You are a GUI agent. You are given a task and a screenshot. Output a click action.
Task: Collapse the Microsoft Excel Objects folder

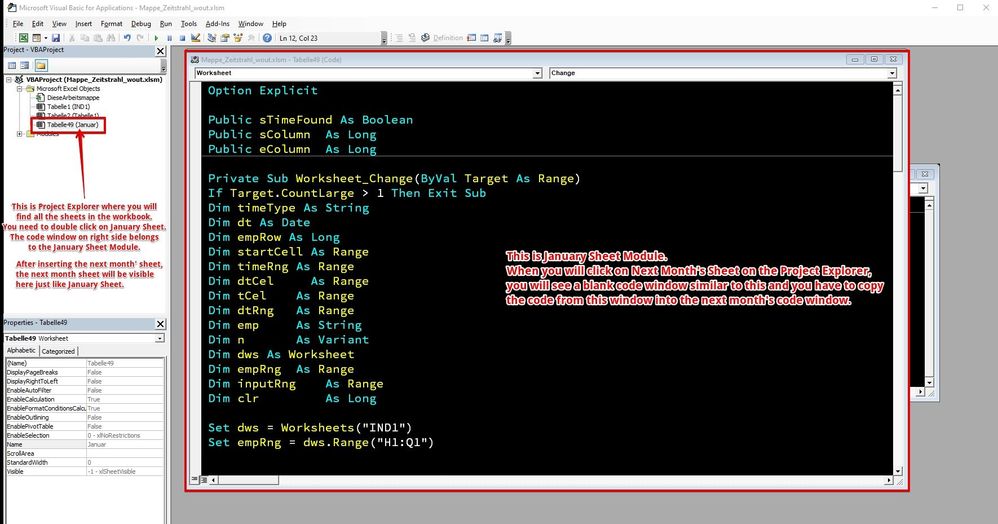[x=20, y=89]
